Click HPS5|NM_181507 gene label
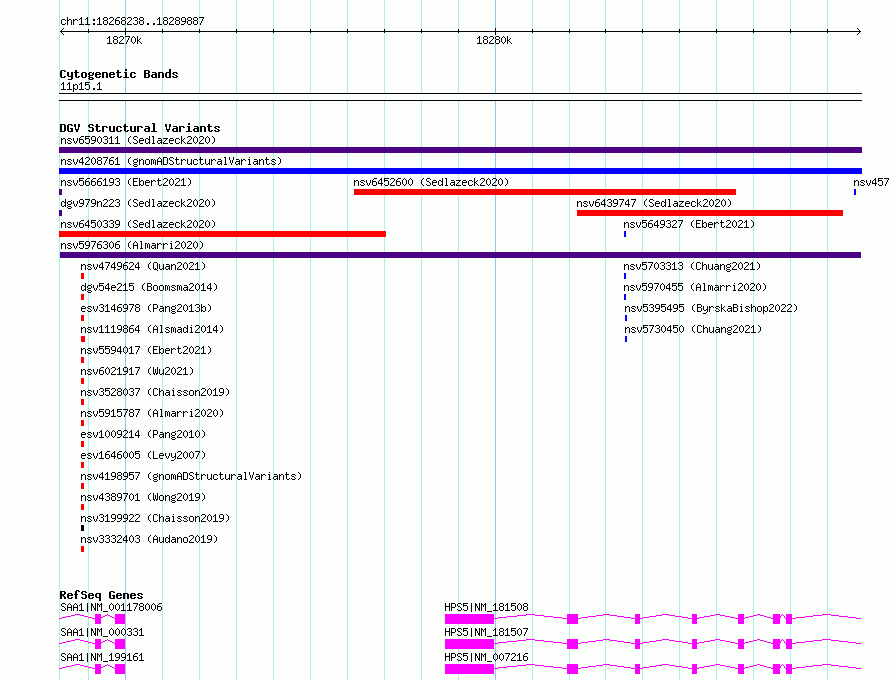Viewport: 890px width, 680px height. [x=486, y=632]
